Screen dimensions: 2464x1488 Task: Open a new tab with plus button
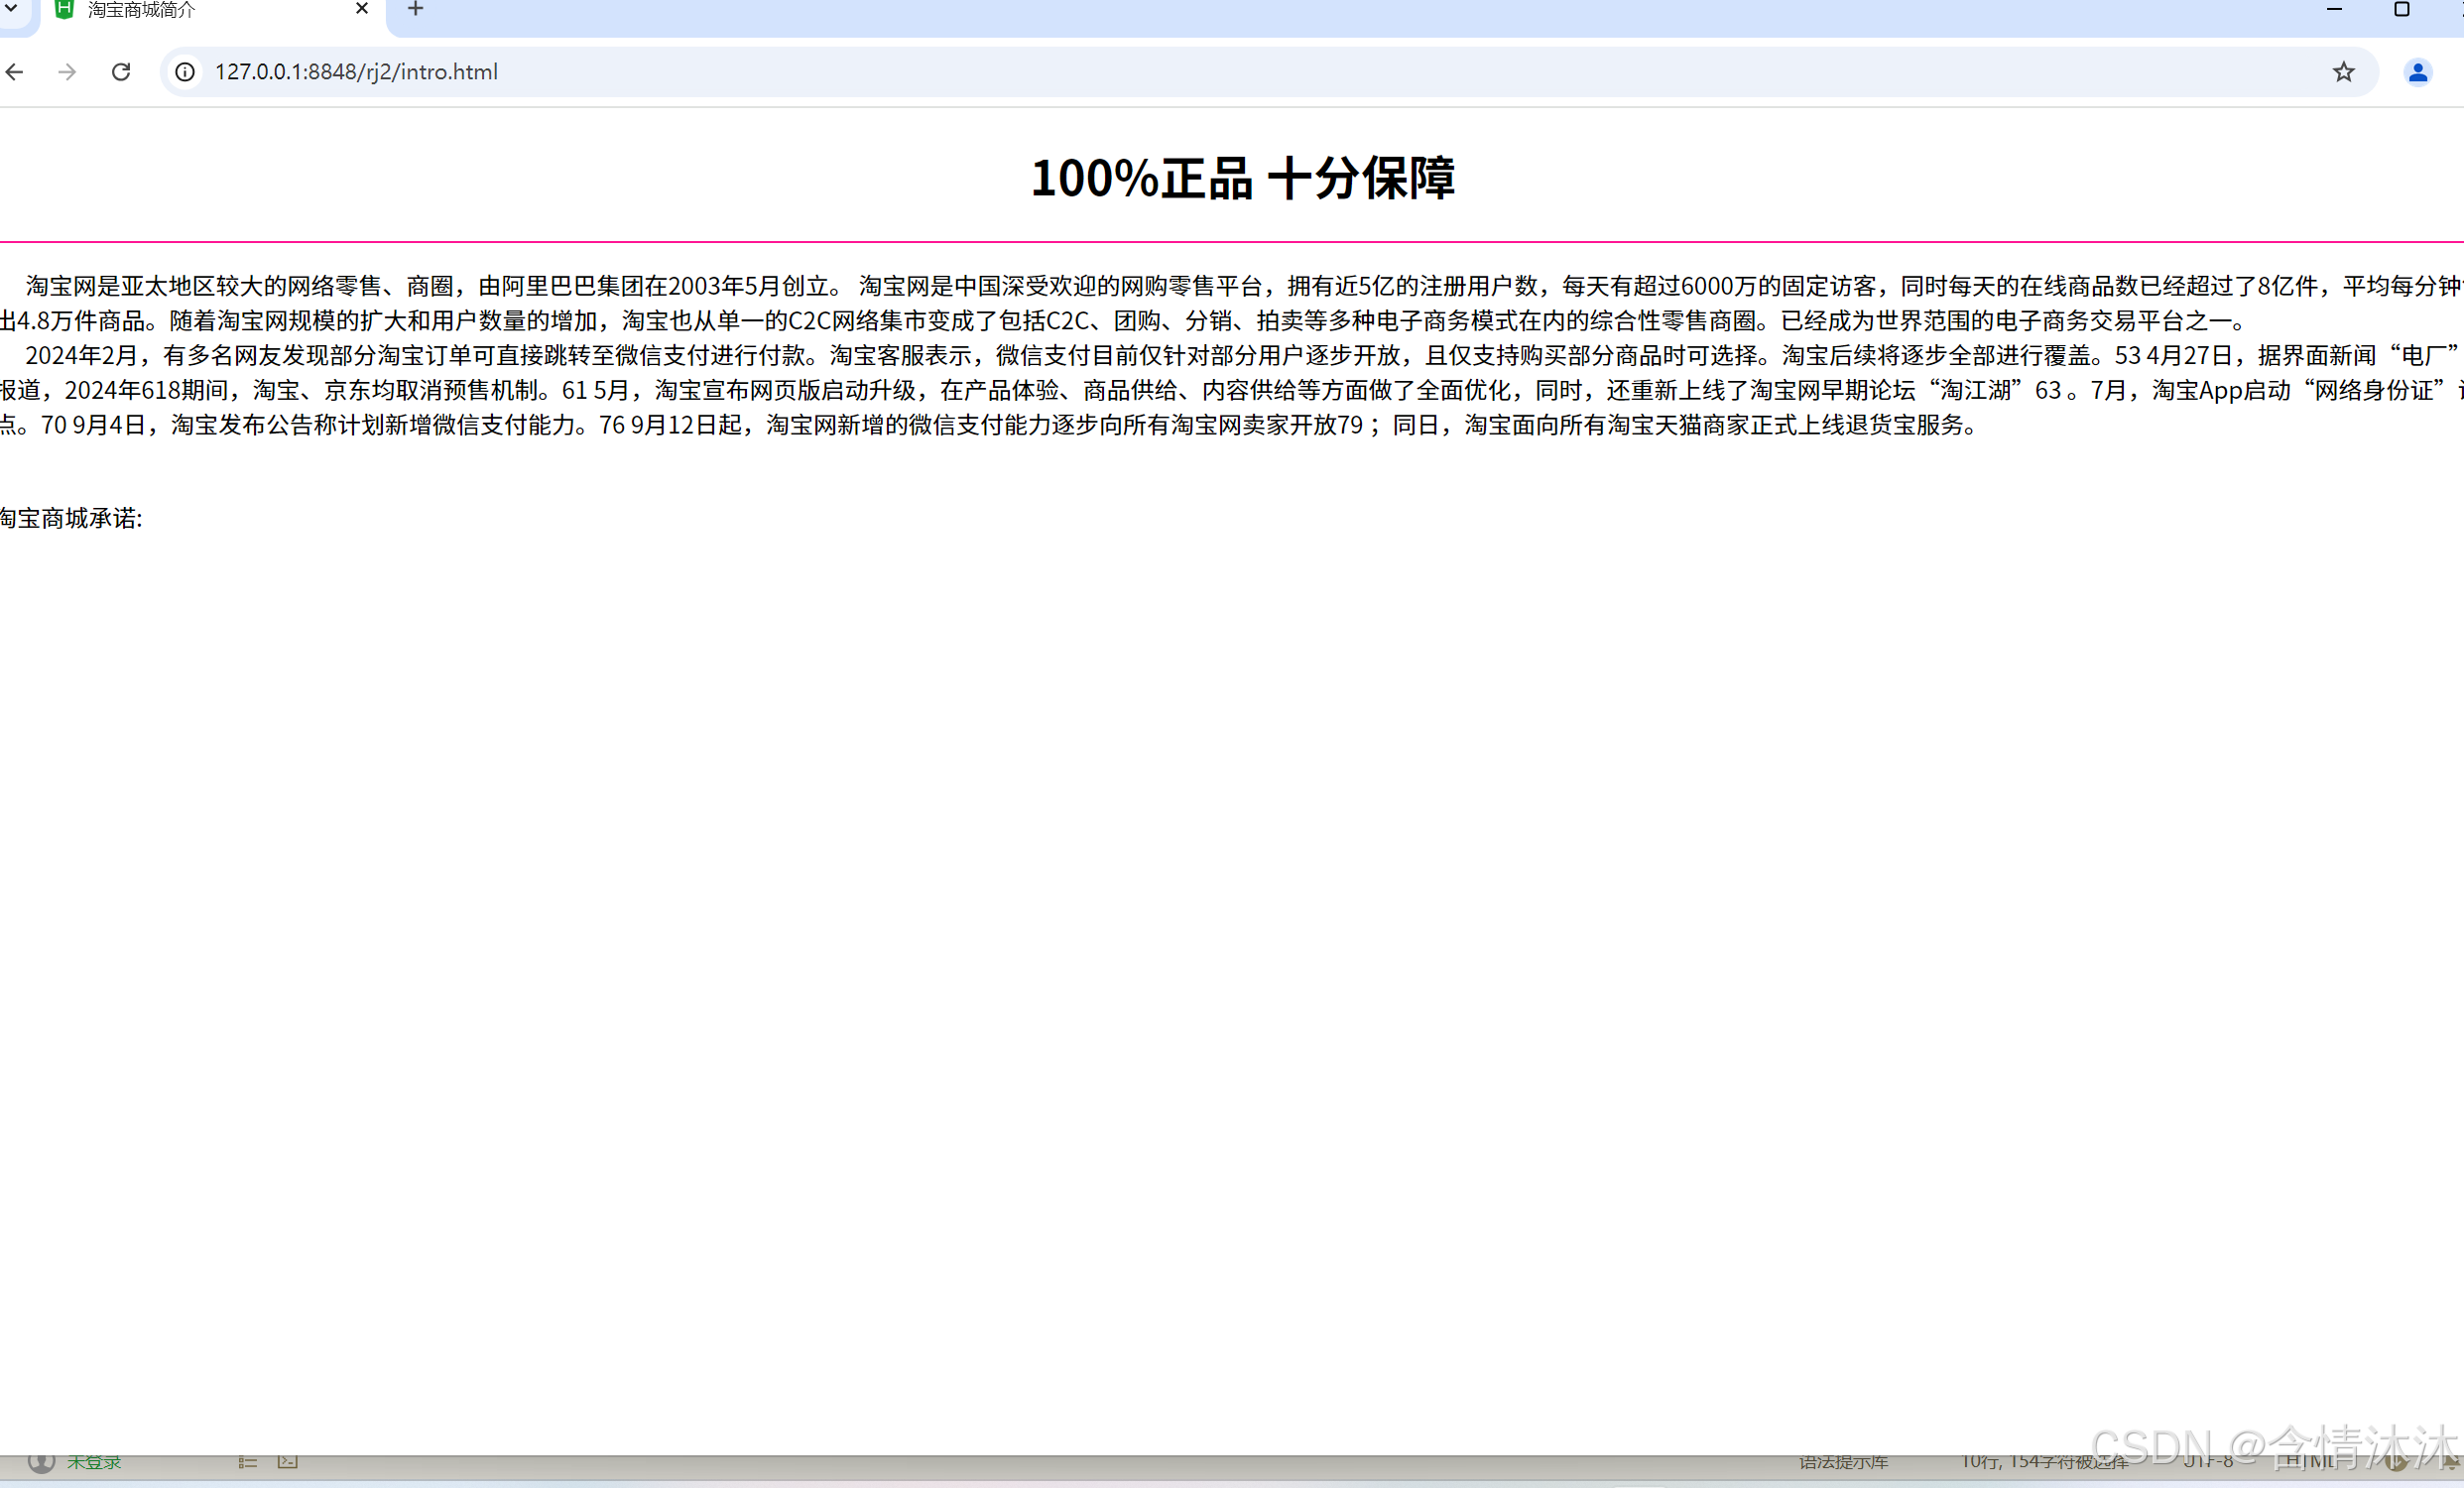point(416,10)
